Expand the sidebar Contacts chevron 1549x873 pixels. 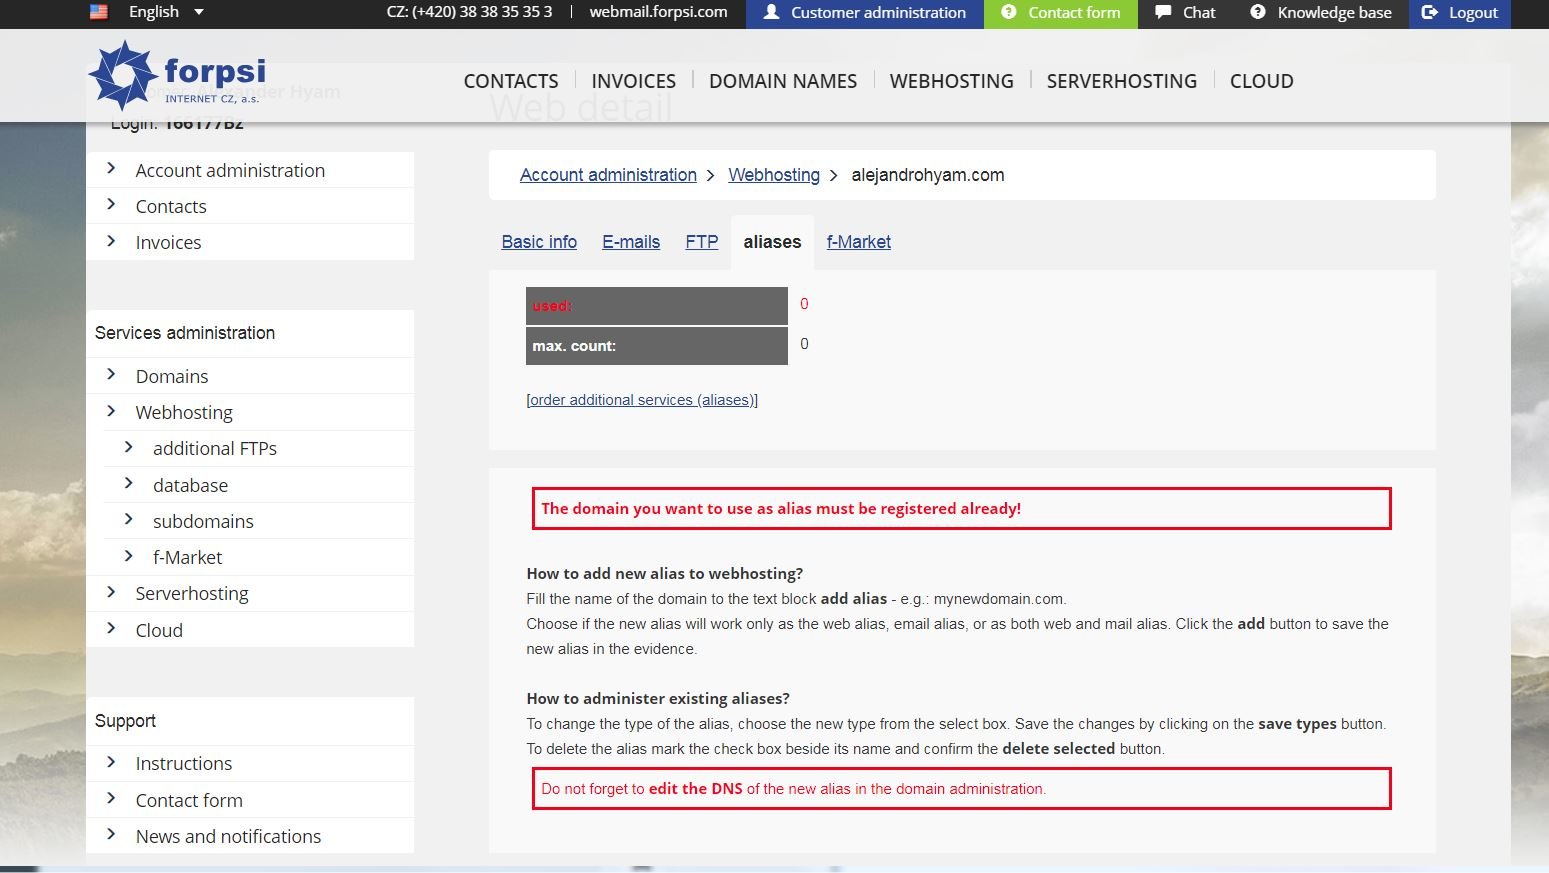(x=111, y=205)
